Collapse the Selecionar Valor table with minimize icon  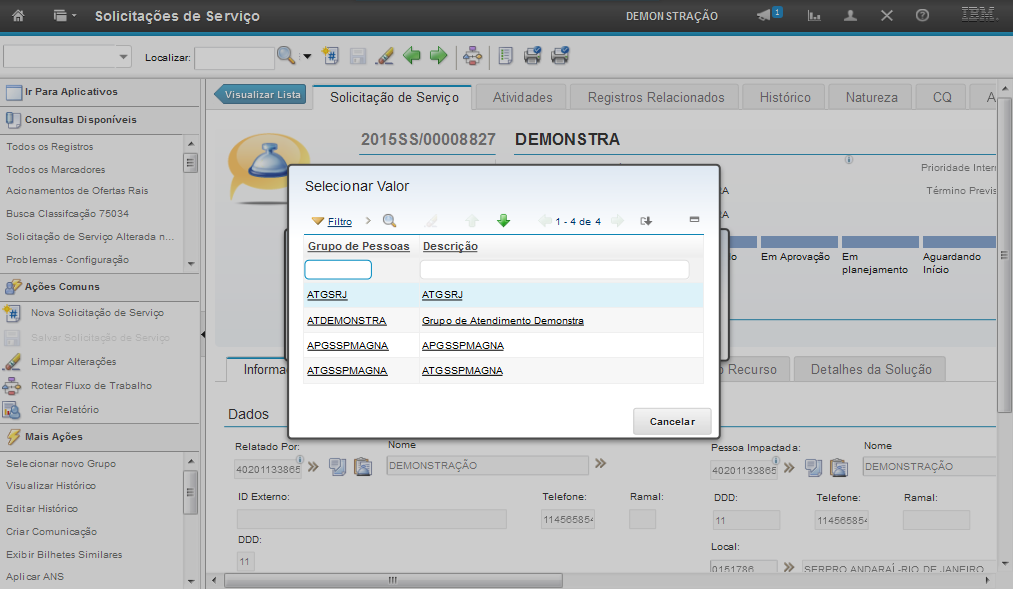point(694,219)
